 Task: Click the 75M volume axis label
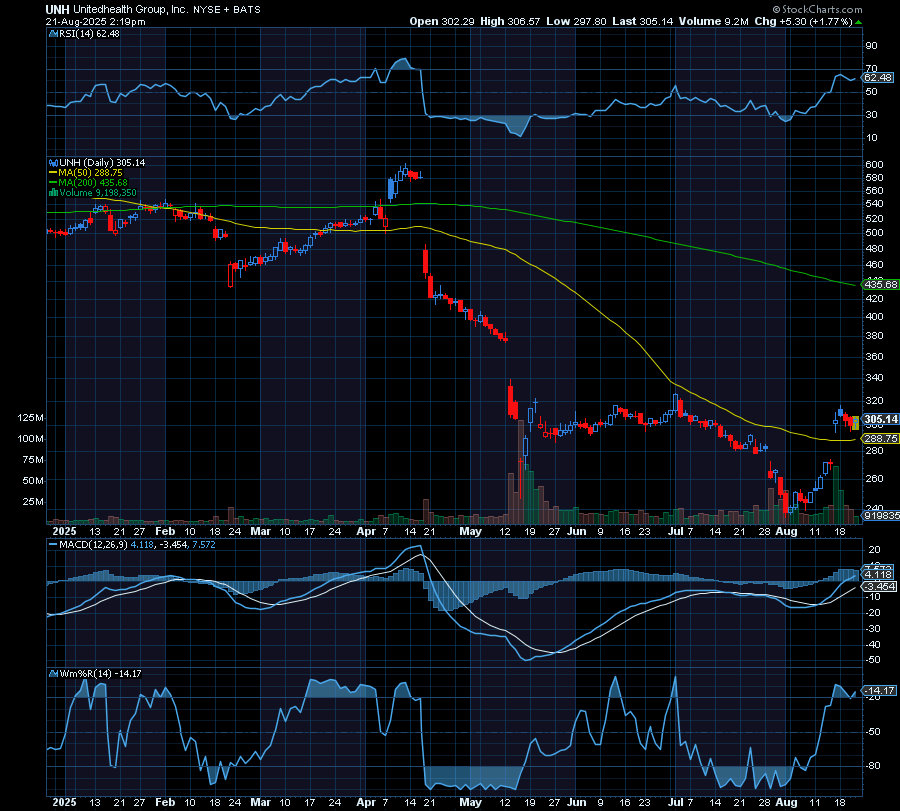pos(33,460)
